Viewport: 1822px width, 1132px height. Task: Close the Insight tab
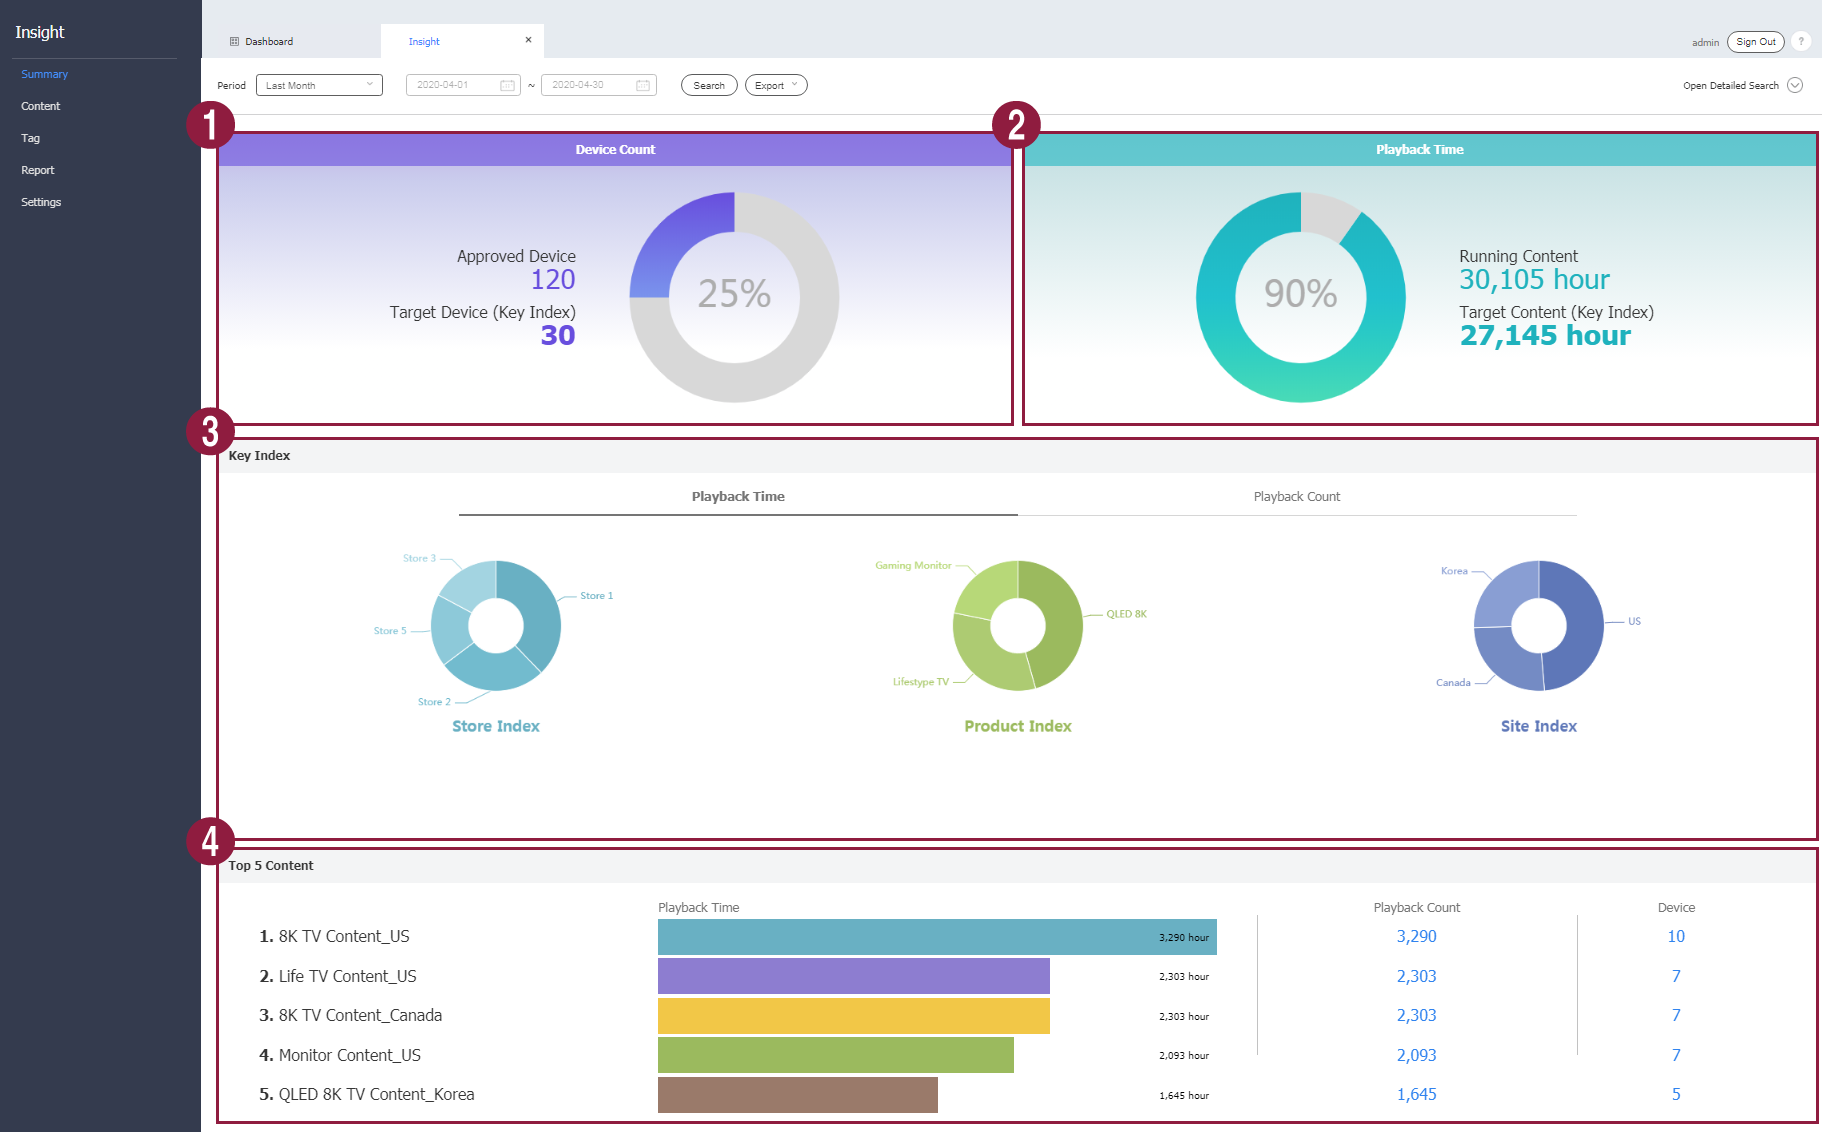[x=528, y=40]
